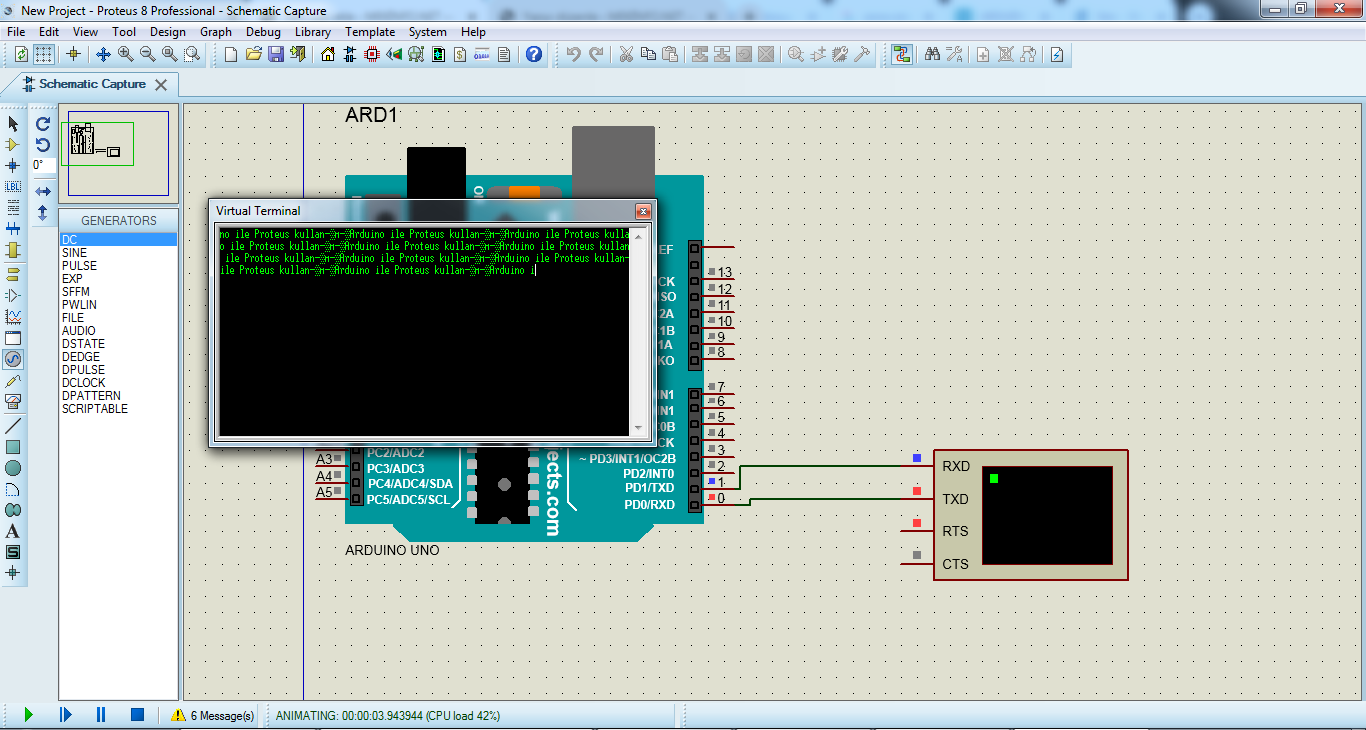The image size is (1366, 730).
Task: Click the schematic overview thumbnail
Action: [x=118, y=153]
